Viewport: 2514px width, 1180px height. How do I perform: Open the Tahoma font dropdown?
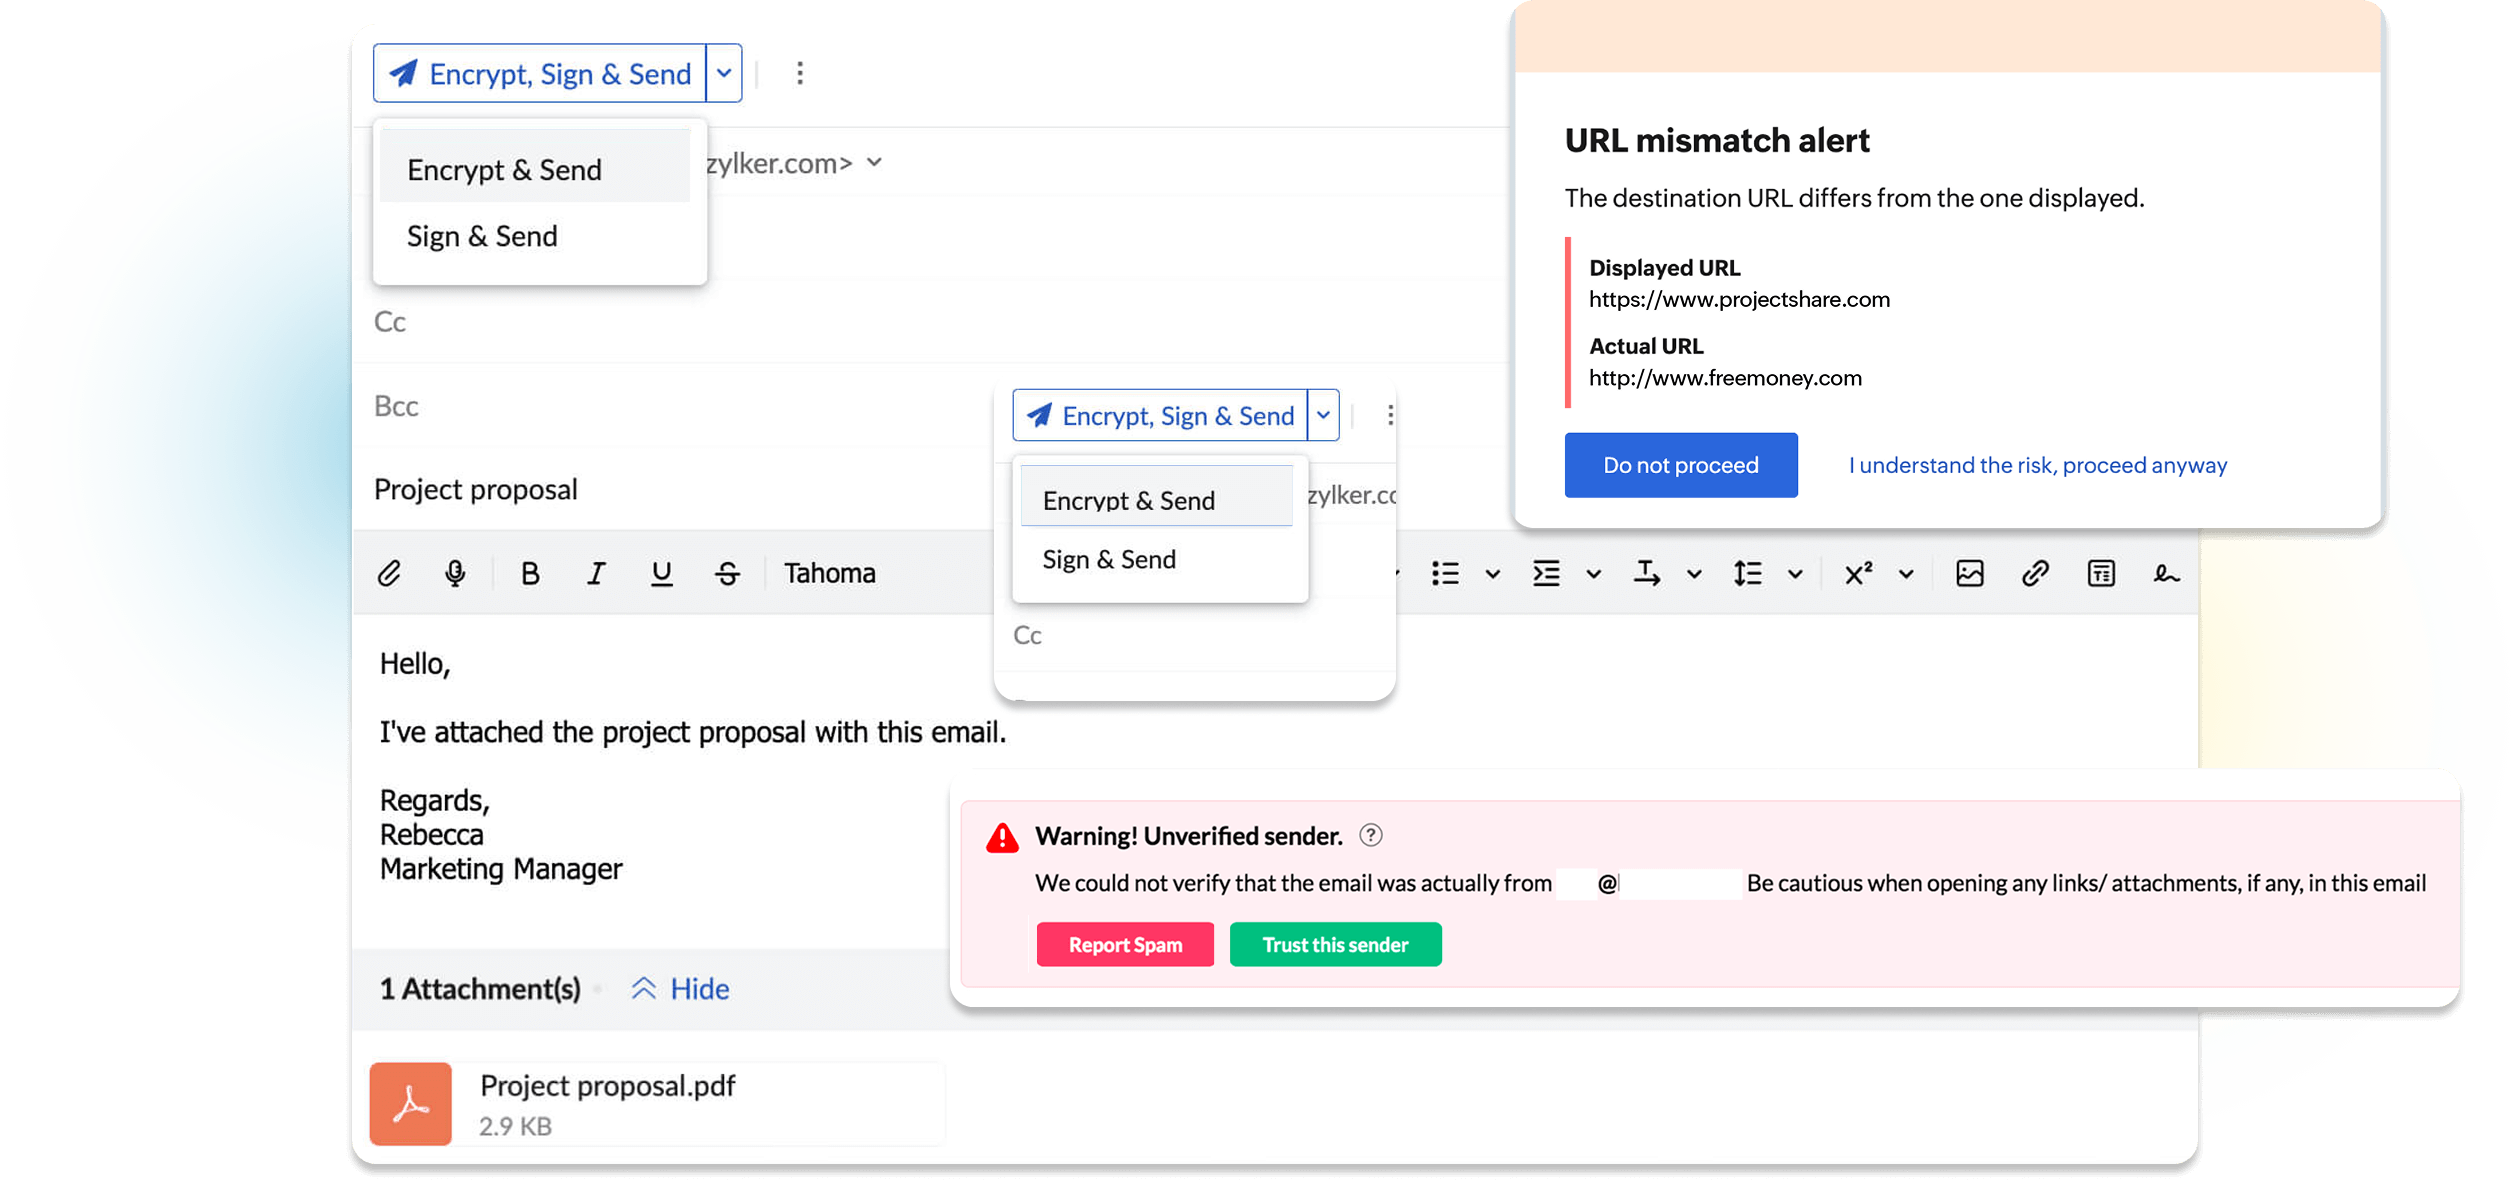[829, 573]
